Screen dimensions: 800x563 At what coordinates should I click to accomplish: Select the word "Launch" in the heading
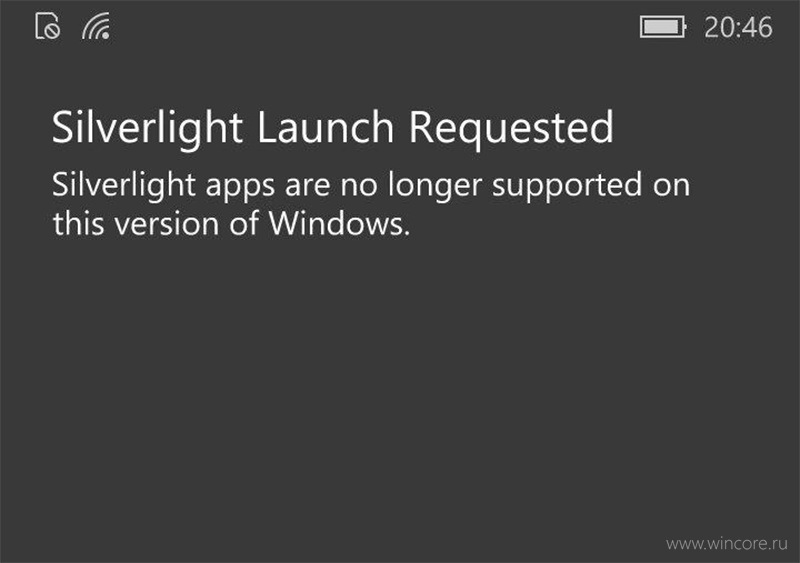coord(325,128)
